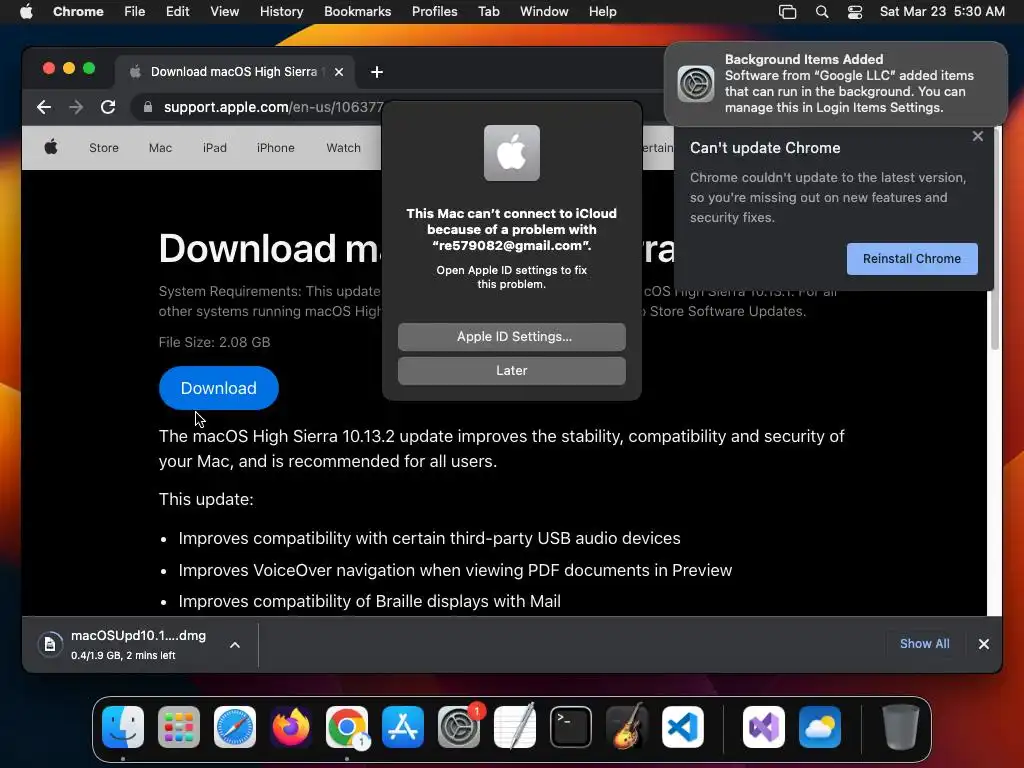Open the Tab menu
The width and height of the screenshot is (1024, 768).
click(488, 12)
